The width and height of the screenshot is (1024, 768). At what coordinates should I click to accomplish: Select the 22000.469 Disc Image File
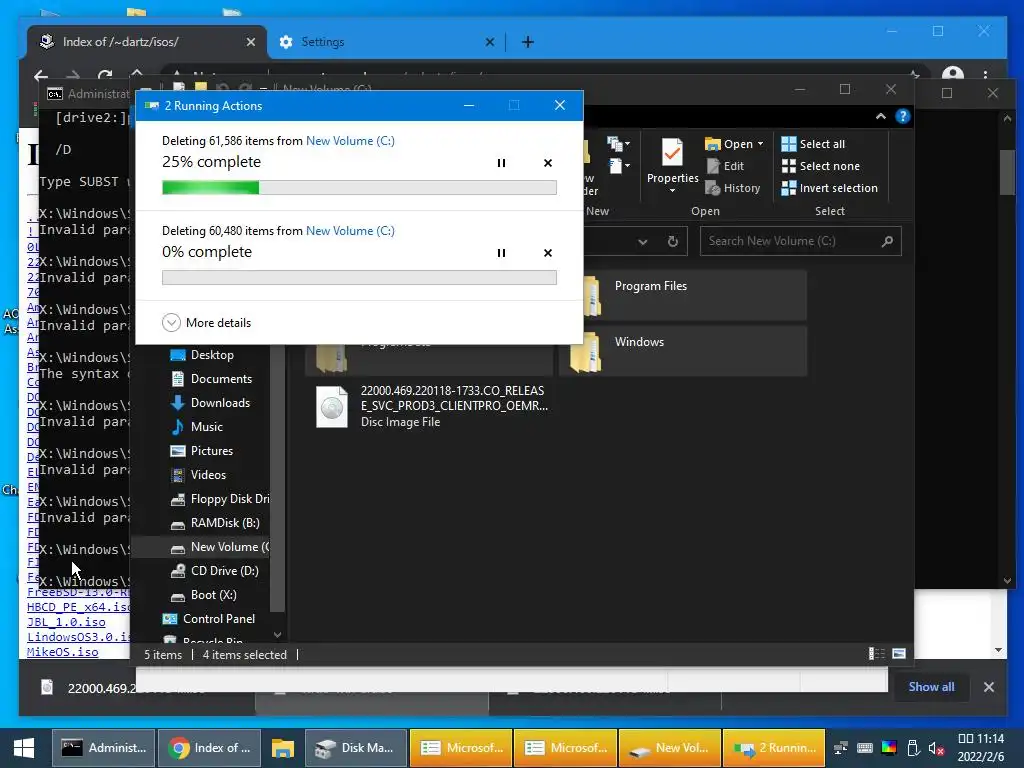coord(432,406)
